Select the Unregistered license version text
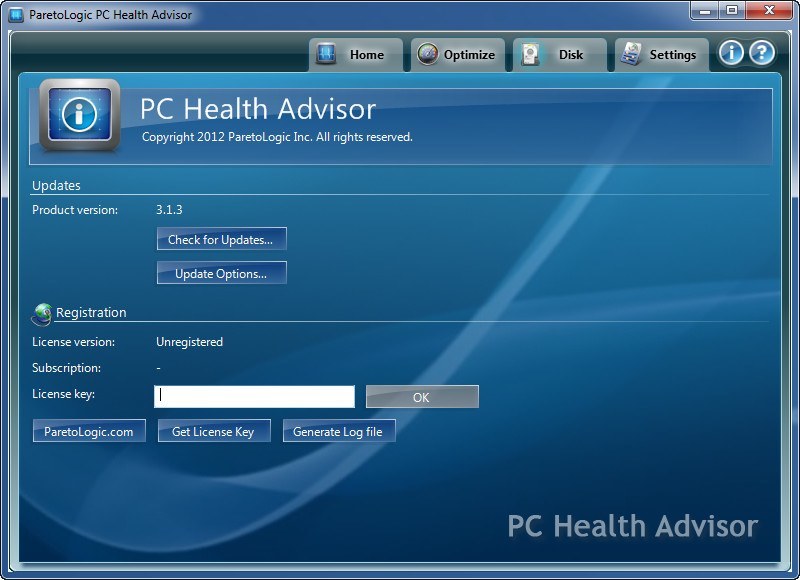This screenshot has height=580, width=800. (x=189, y=342)
